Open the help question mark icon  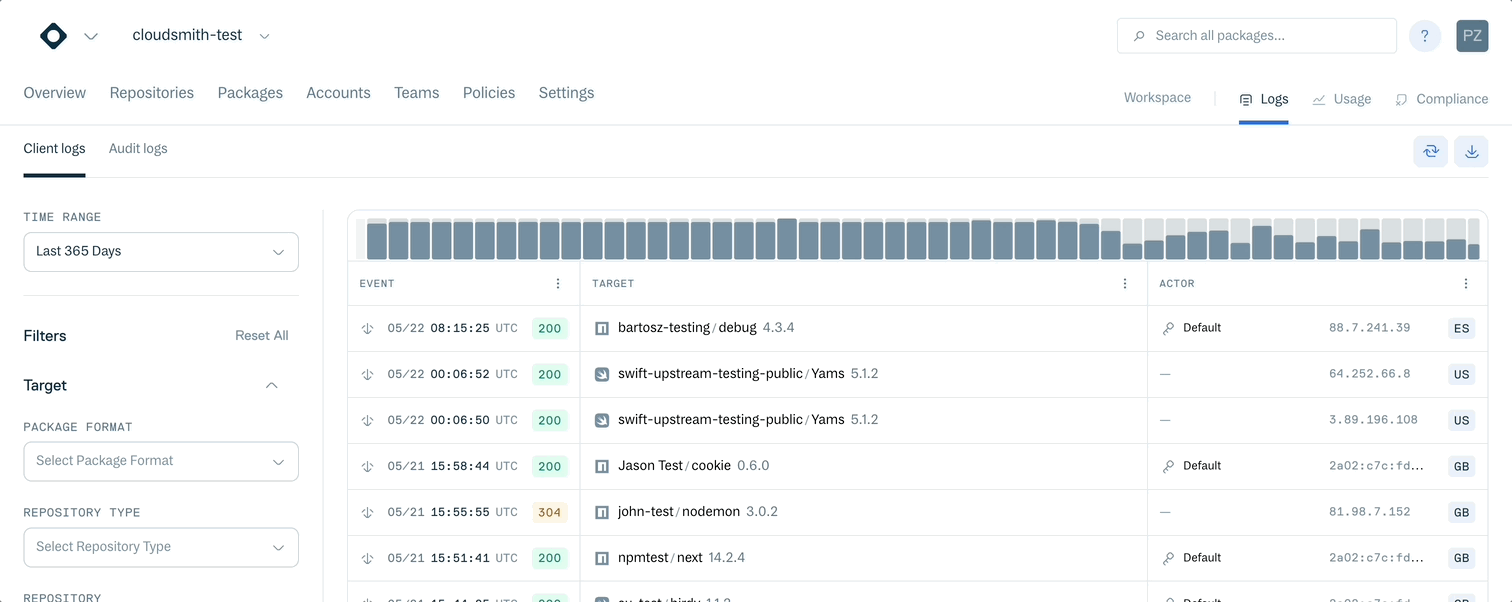click(x=1424, y=35)
